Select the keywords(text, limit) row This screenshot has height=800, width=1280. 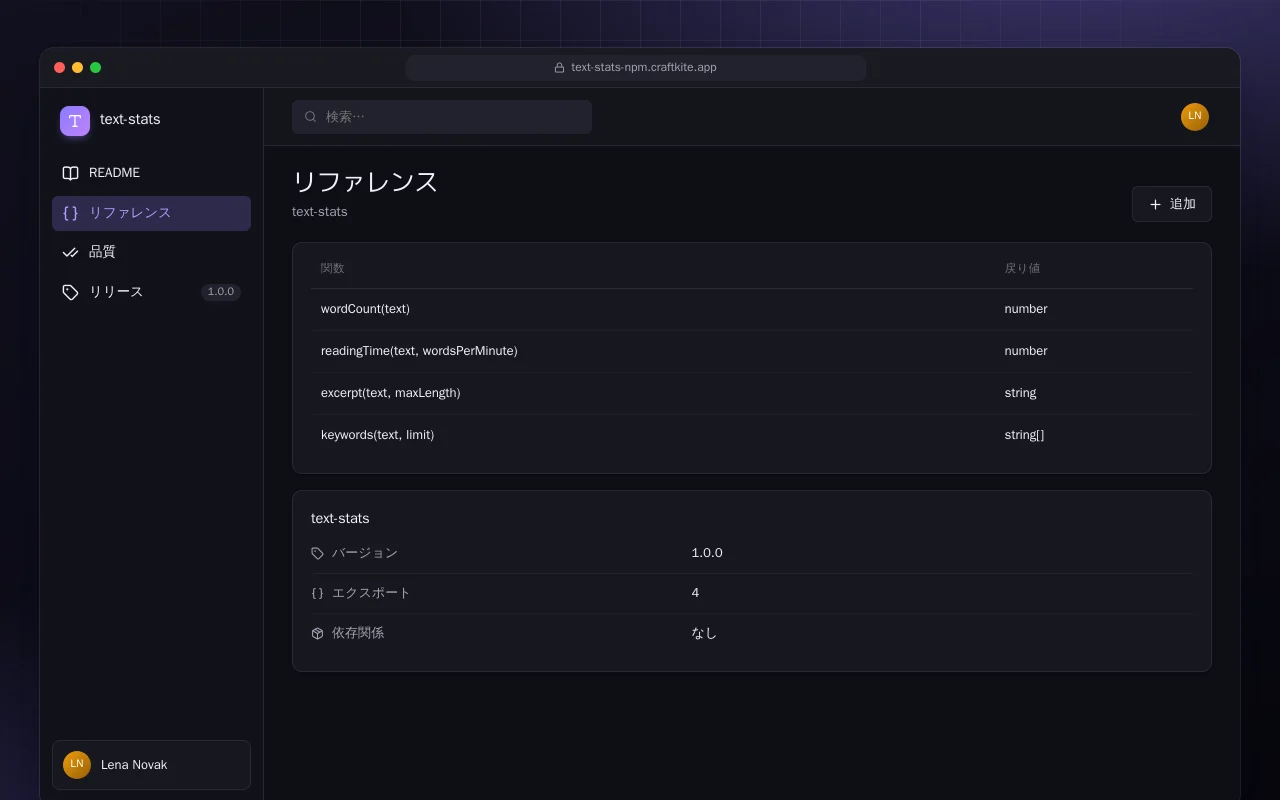(751, 435)
